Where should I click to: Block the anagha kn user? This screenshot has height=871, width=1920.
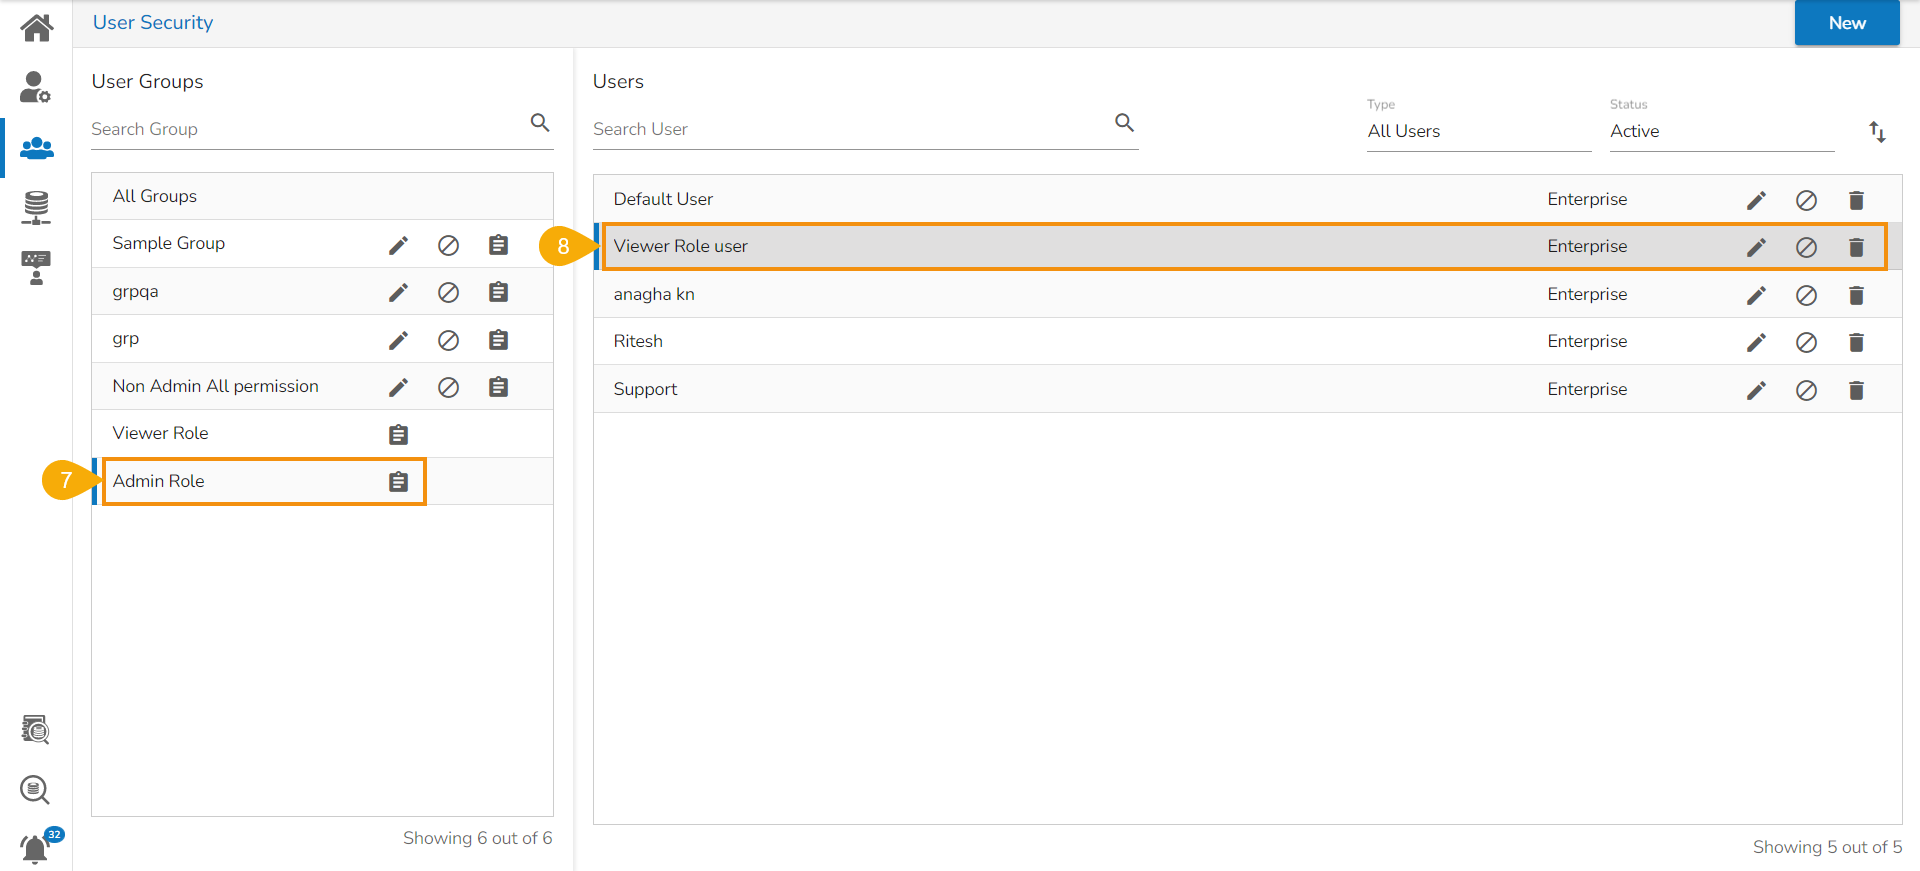(x=1806, y=295)
